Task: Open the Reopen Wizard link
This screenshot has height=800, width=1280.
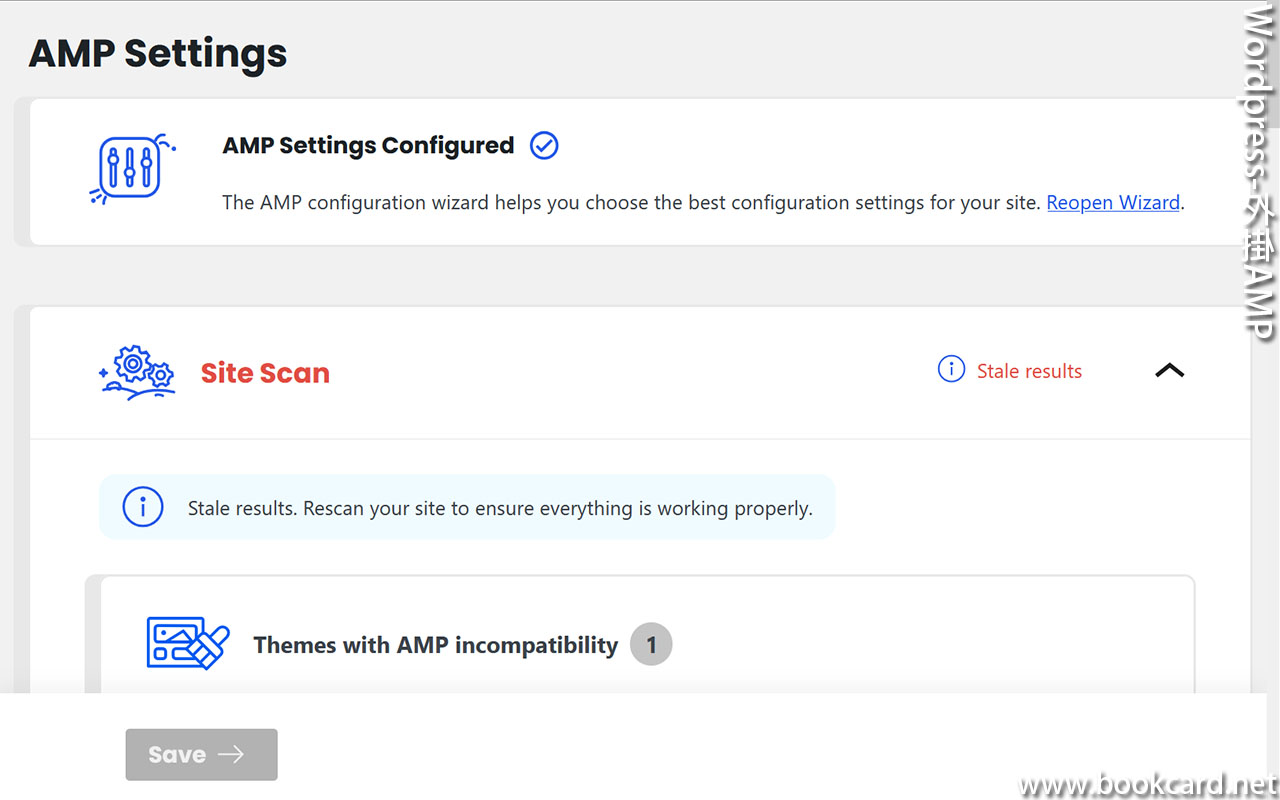Action: coord(1113,202)
